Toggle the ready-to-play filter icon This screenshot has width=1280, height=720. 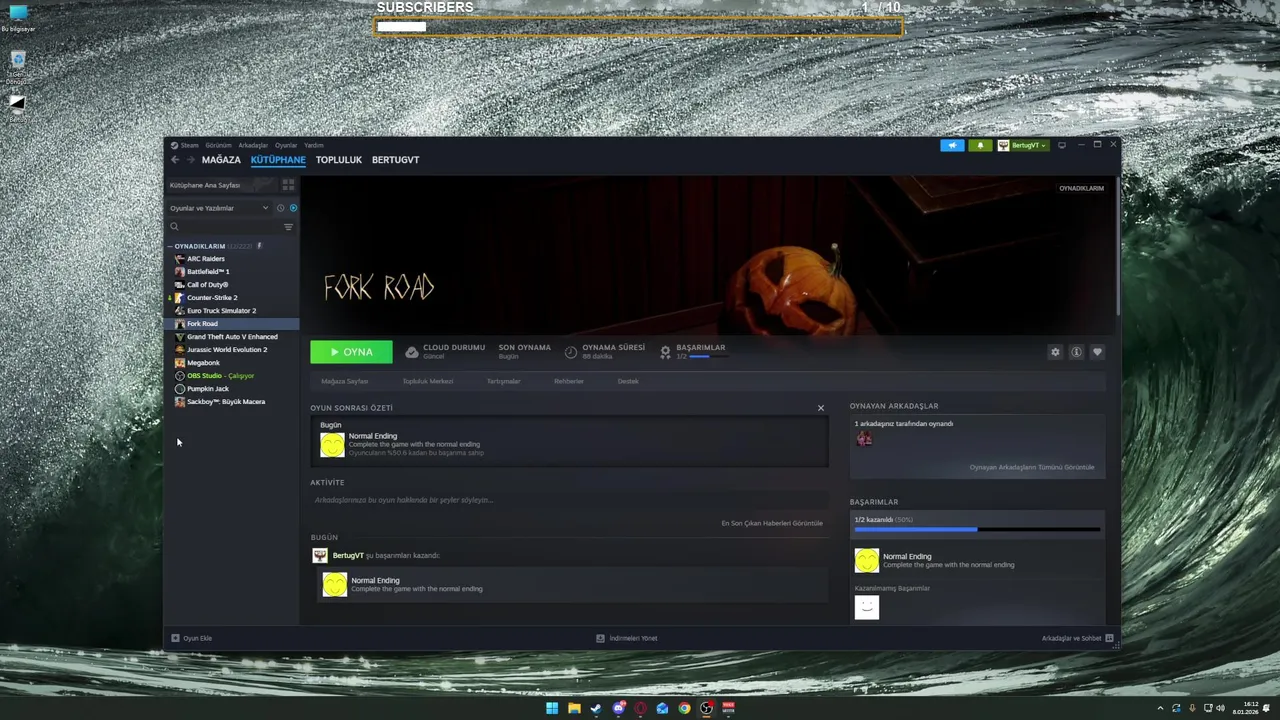[293, 208]
